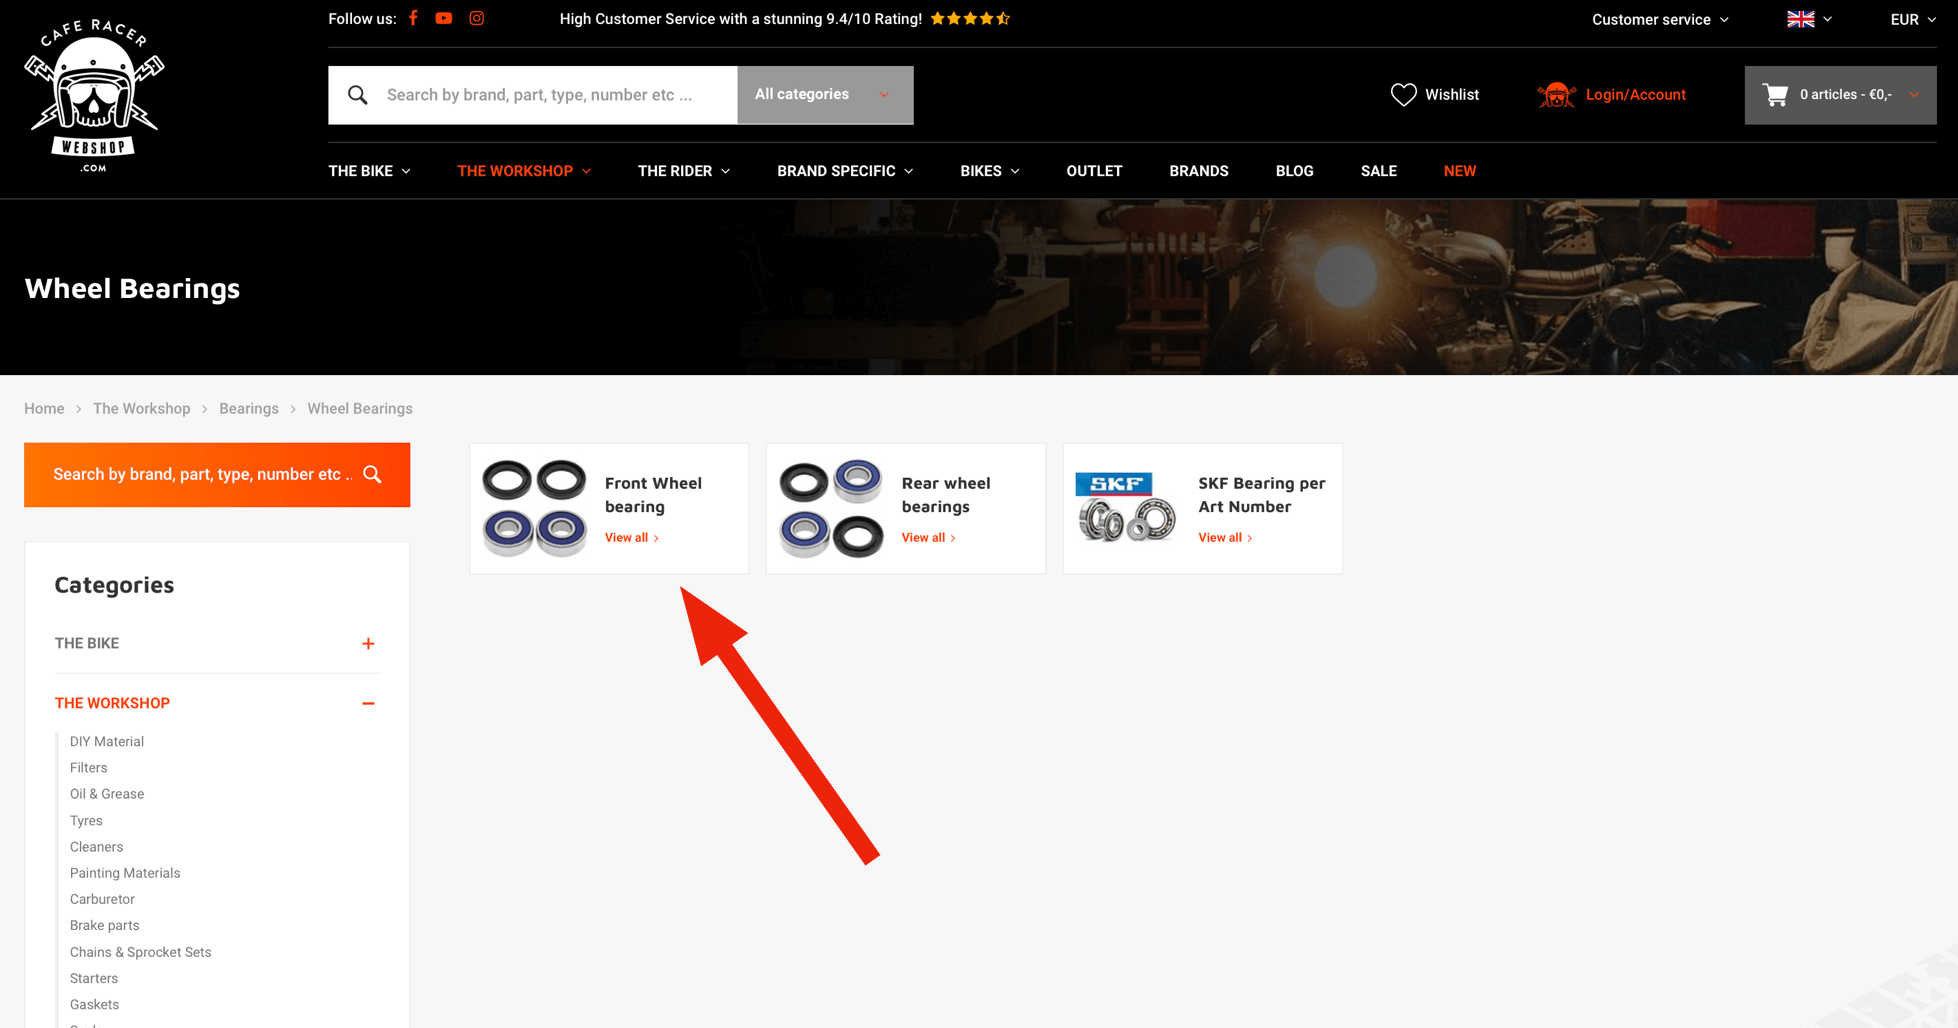The image size is (1958, 1028).
Task: Open the YouTube channel icon
Action: [444, 18]
